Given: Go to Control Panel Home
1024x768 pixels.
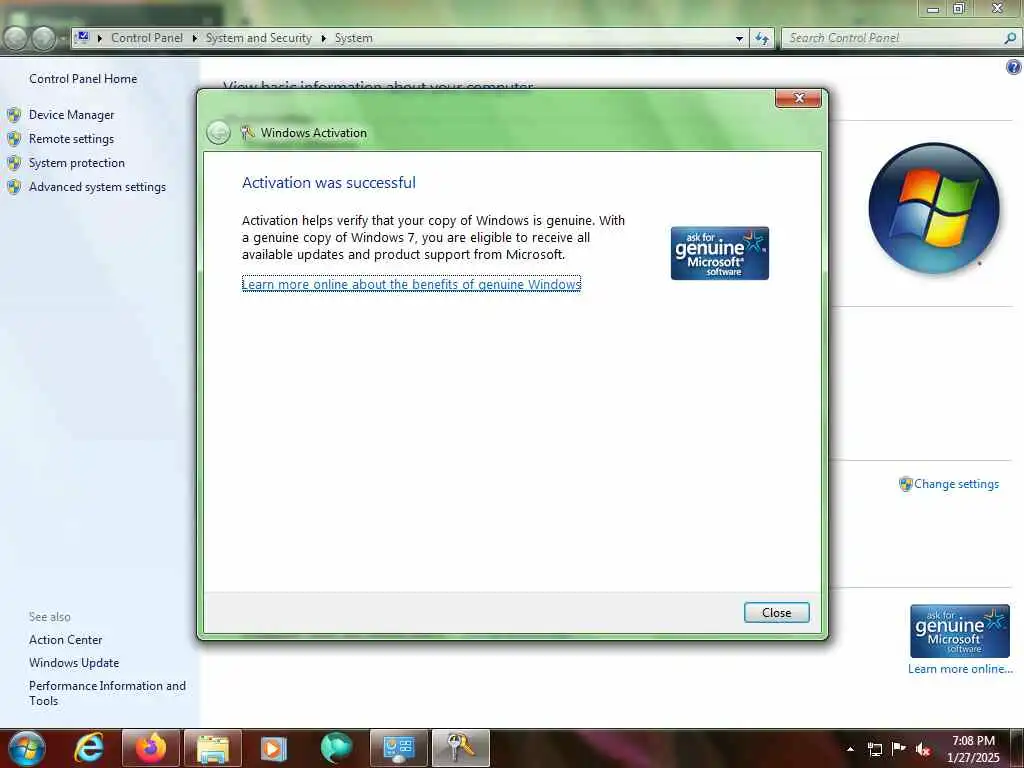Looking at the screenshot, I should click(83, 79).
